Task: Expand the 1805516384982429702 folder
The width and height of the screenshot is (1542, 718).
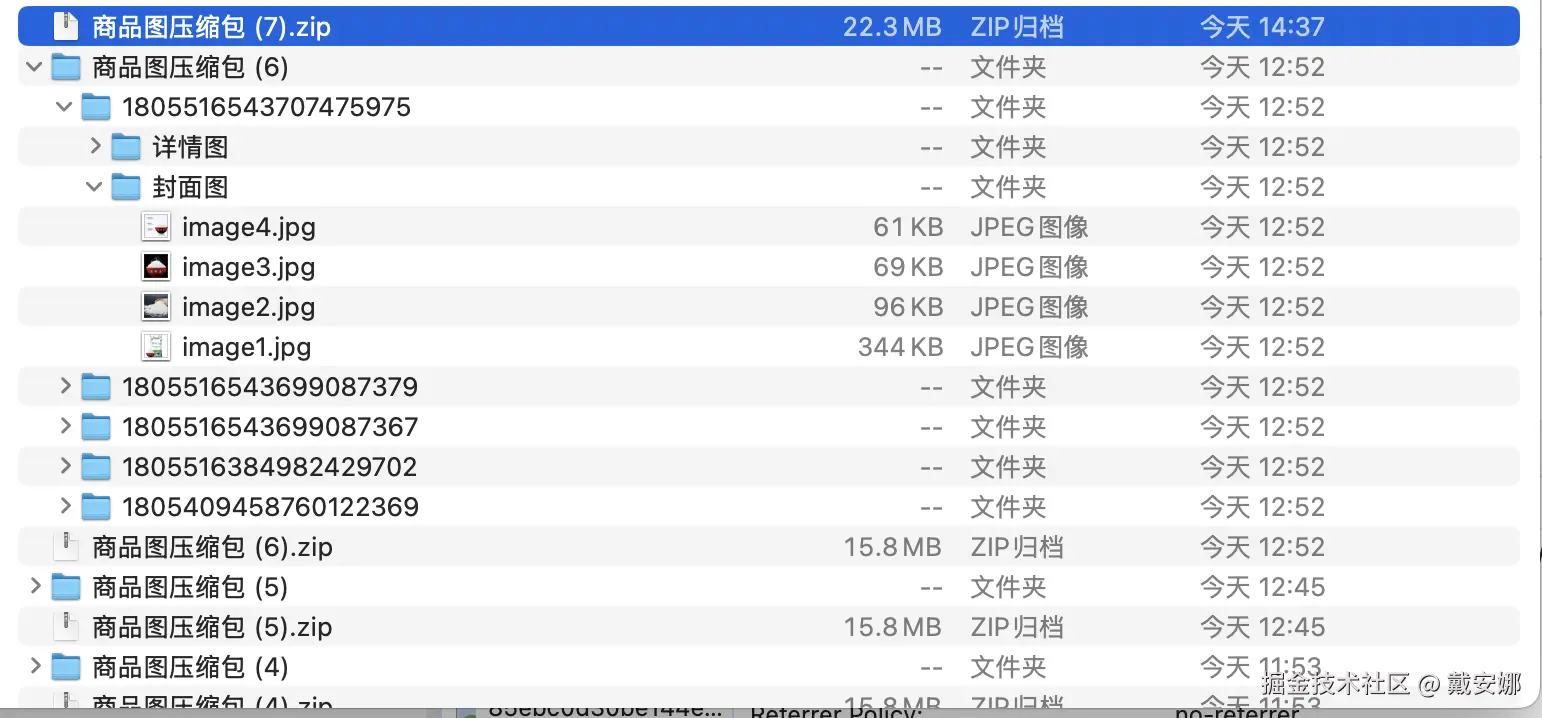Action: tap(66, 466)
